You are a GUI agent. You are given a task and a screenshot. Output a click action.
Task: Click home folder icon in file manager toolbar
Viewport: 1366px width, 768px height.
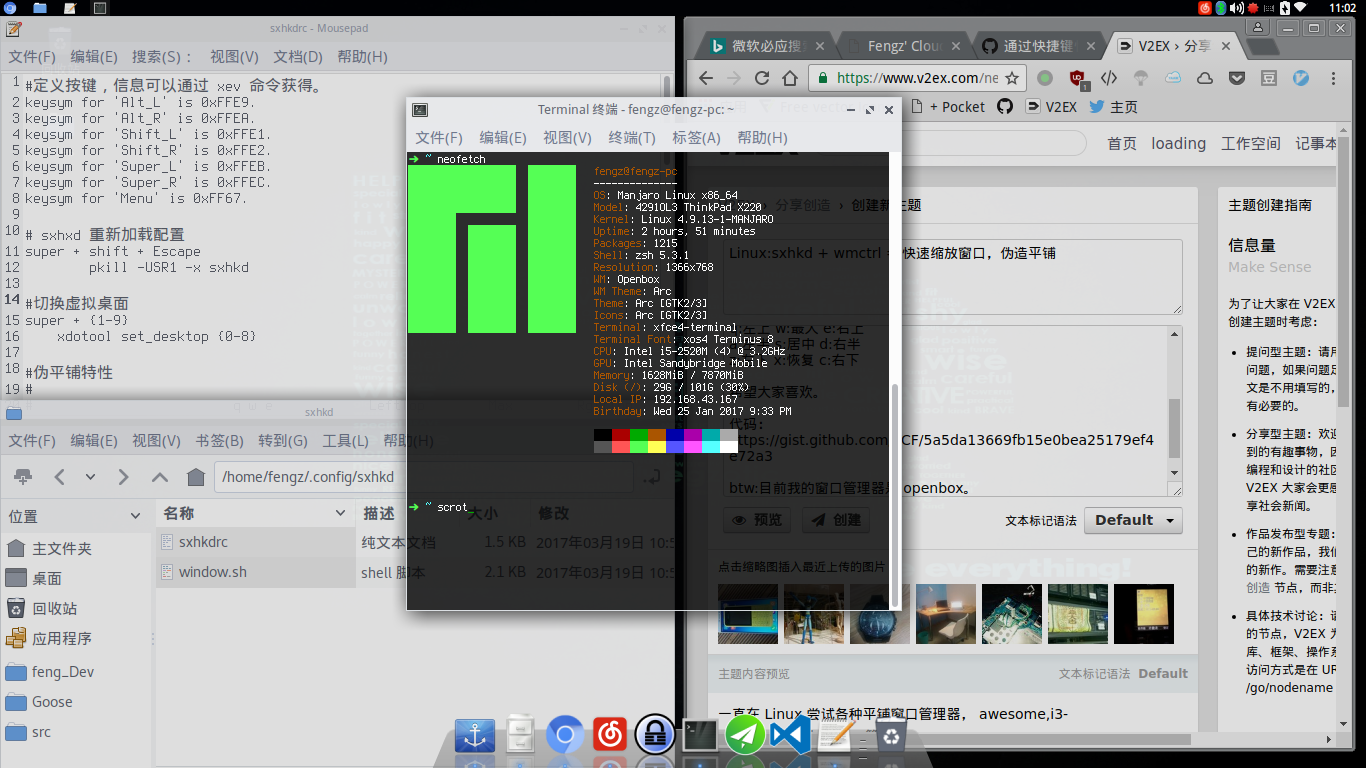196,477
